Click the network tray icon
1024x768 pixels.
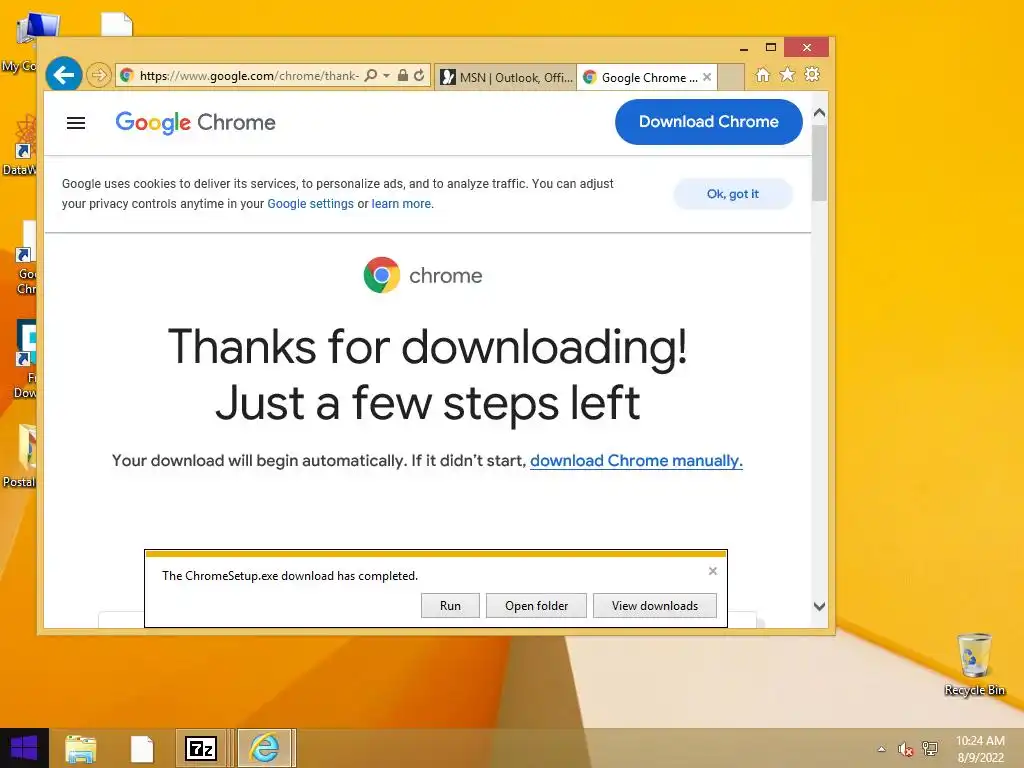click(x=930, y=749)
